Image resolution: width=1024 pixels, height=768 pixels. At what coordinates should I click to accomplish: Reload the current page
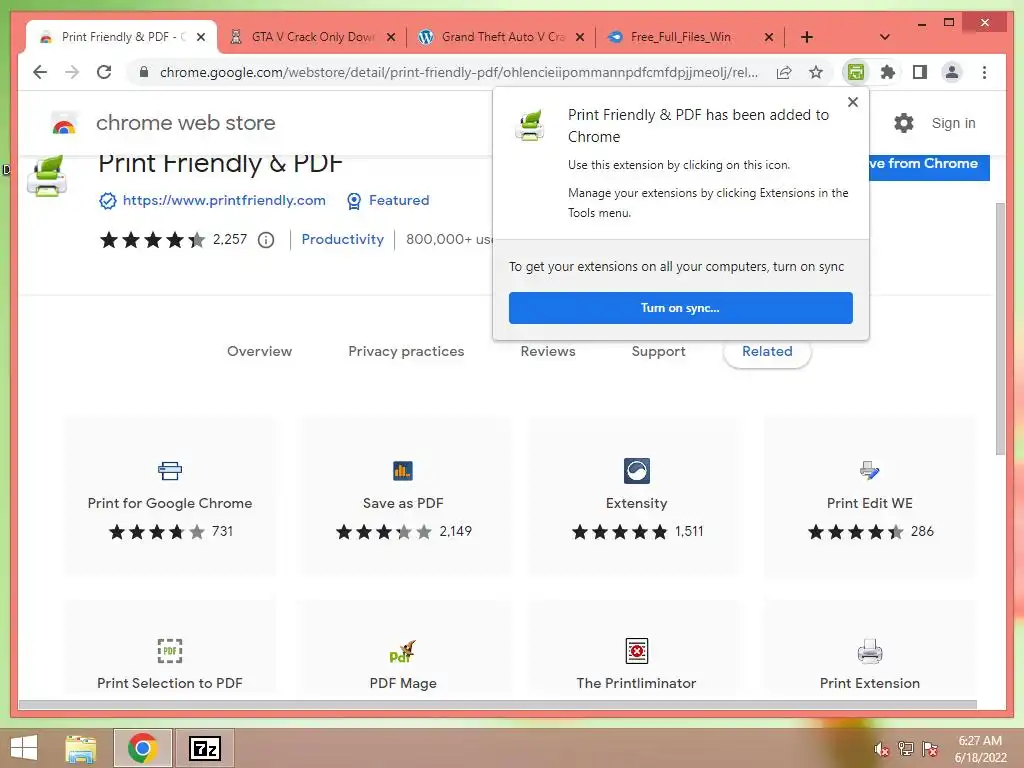pos(104,72)
